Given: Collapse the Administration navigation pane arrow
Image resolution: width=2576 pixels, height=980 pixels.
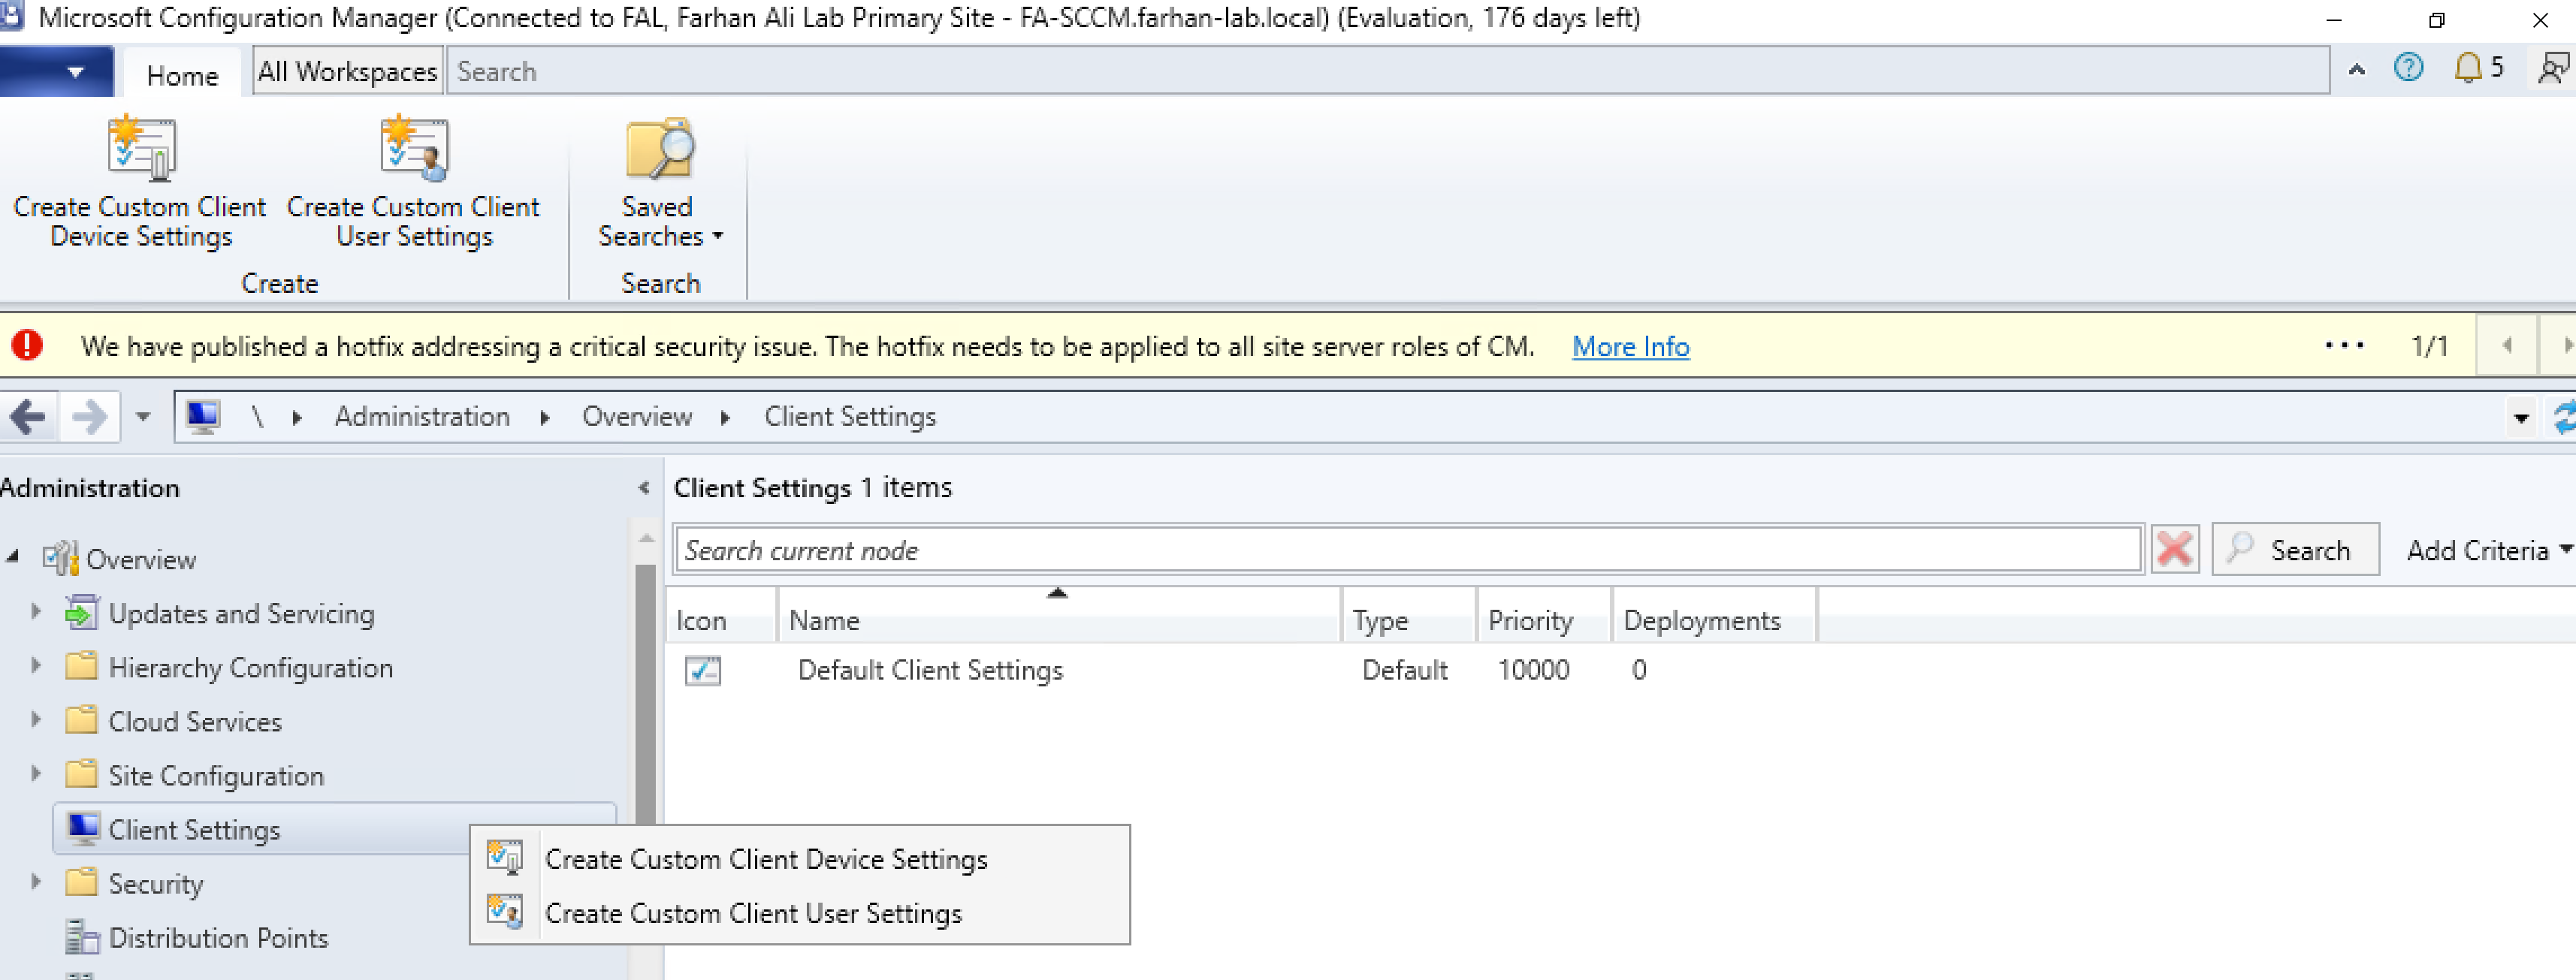Looking at the screenshot, I should pyautogui.click(x=644, y=488).
